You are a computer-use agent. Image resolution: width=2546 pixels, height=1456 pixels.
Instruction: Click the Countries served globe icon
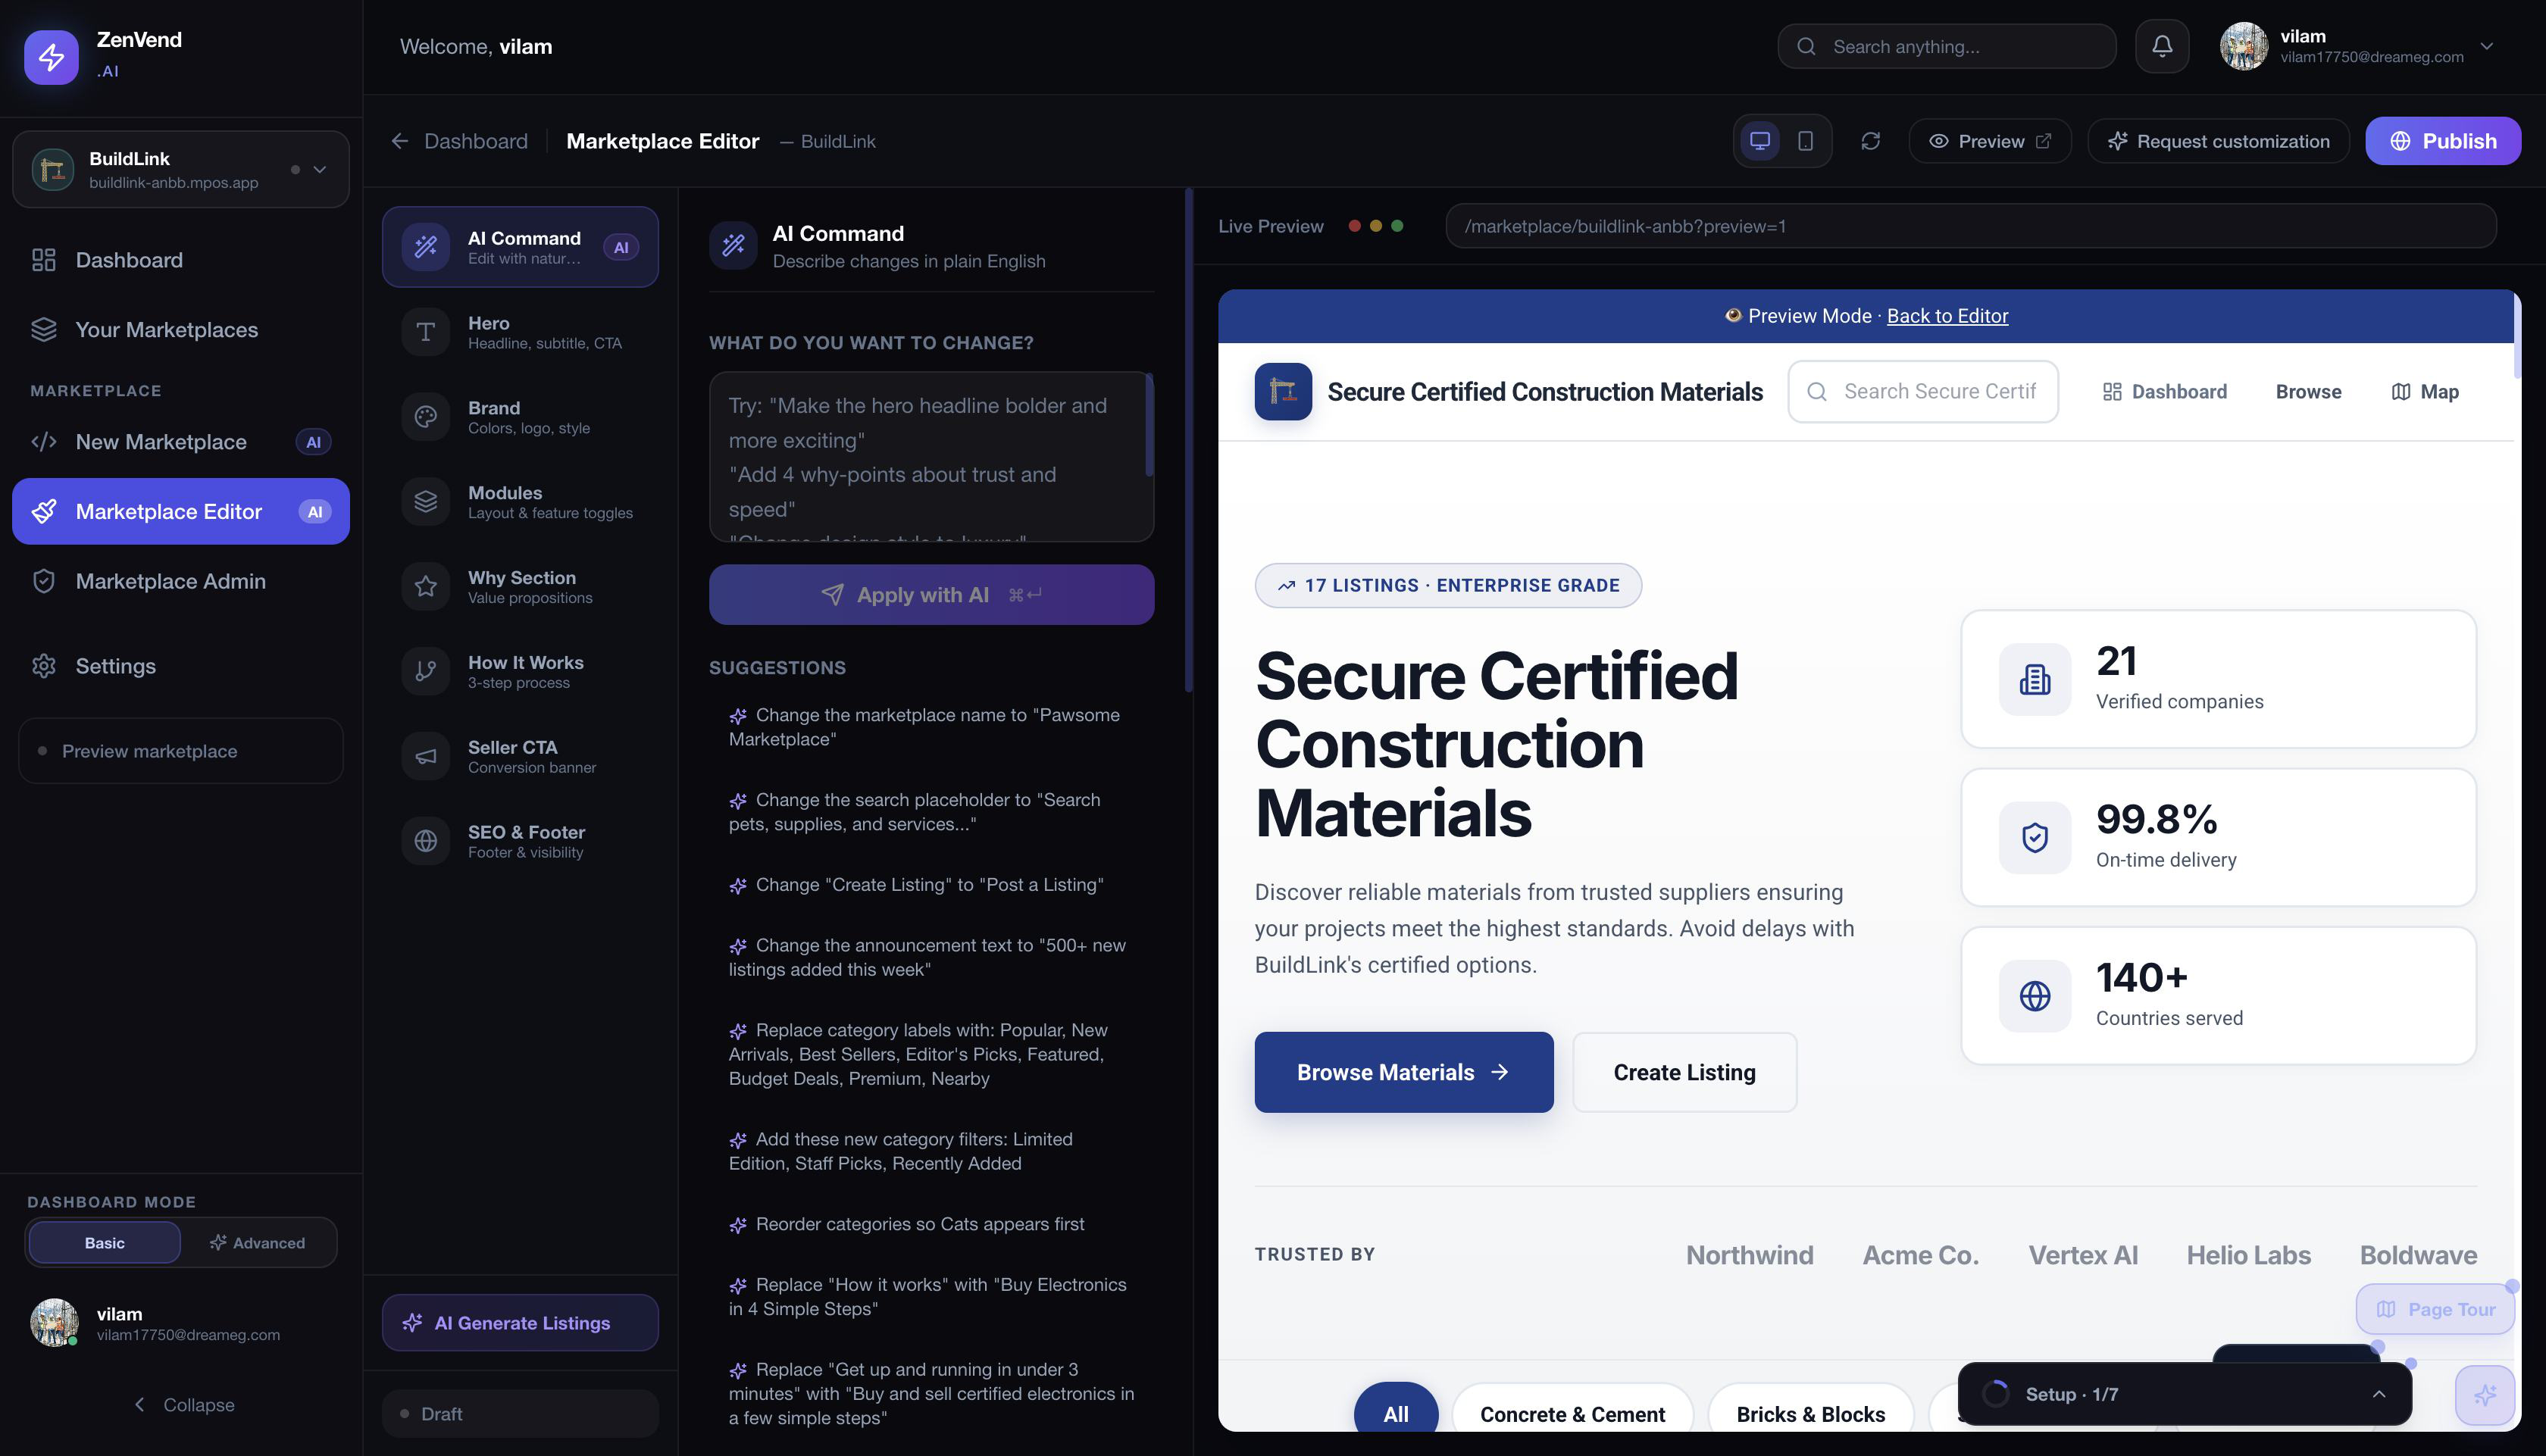(x=2034, y=996)
